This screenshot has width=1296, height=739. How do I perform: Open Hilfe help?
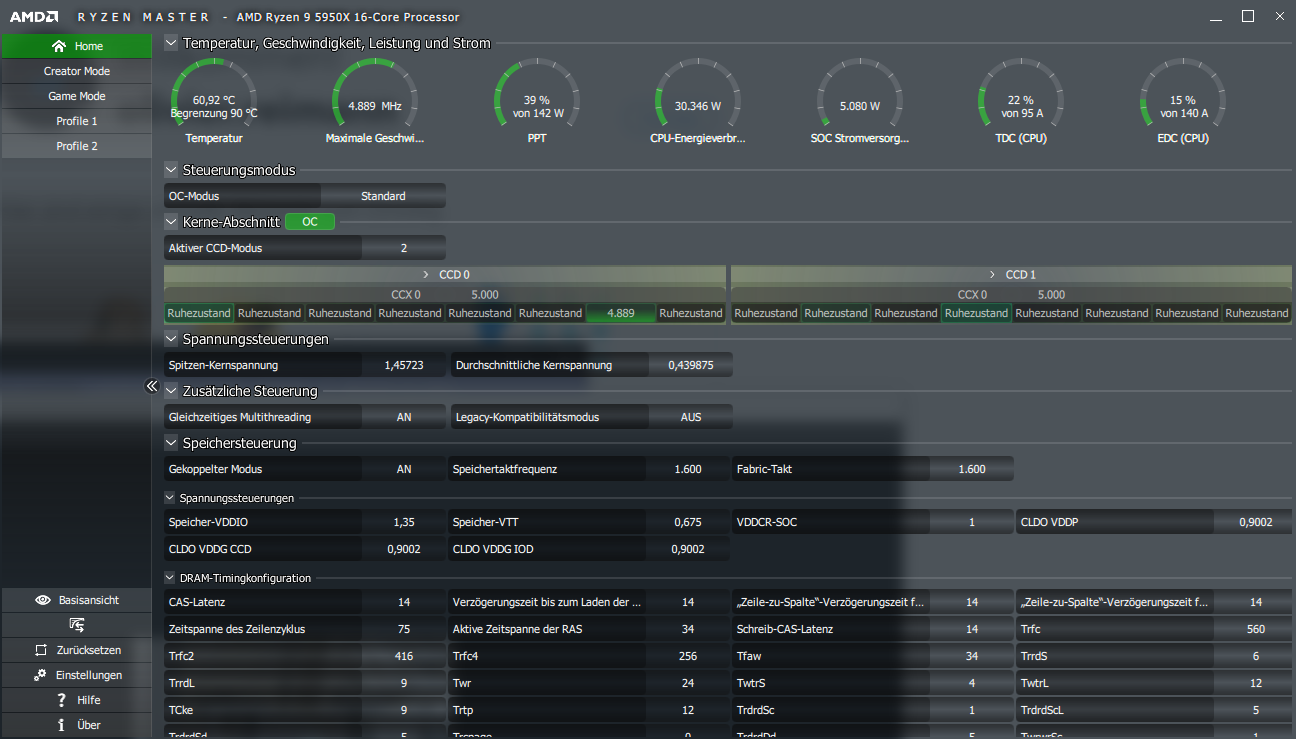pyautogui.click(x=76, y=700)
